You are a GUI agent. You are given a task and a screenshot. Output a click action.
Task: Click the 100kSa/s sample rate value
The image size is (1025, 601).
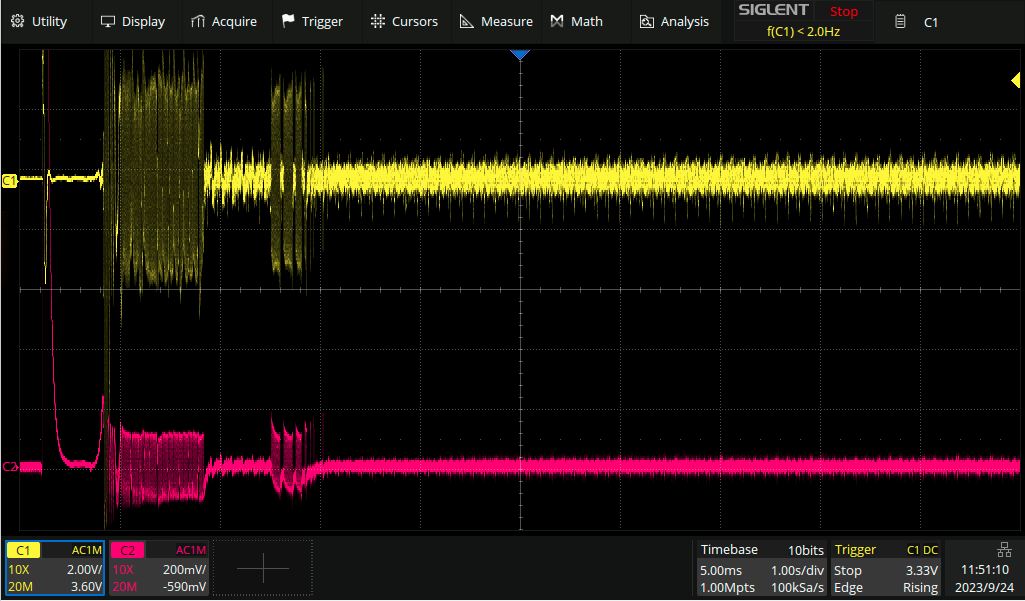click(x=798, y=588)
